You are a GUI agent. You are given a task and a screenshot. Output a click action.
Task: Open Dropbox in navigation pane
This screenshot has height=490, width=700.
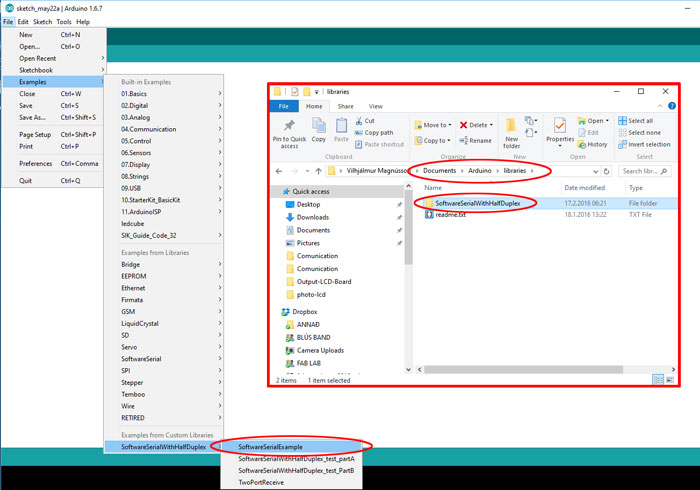point(305,312)
